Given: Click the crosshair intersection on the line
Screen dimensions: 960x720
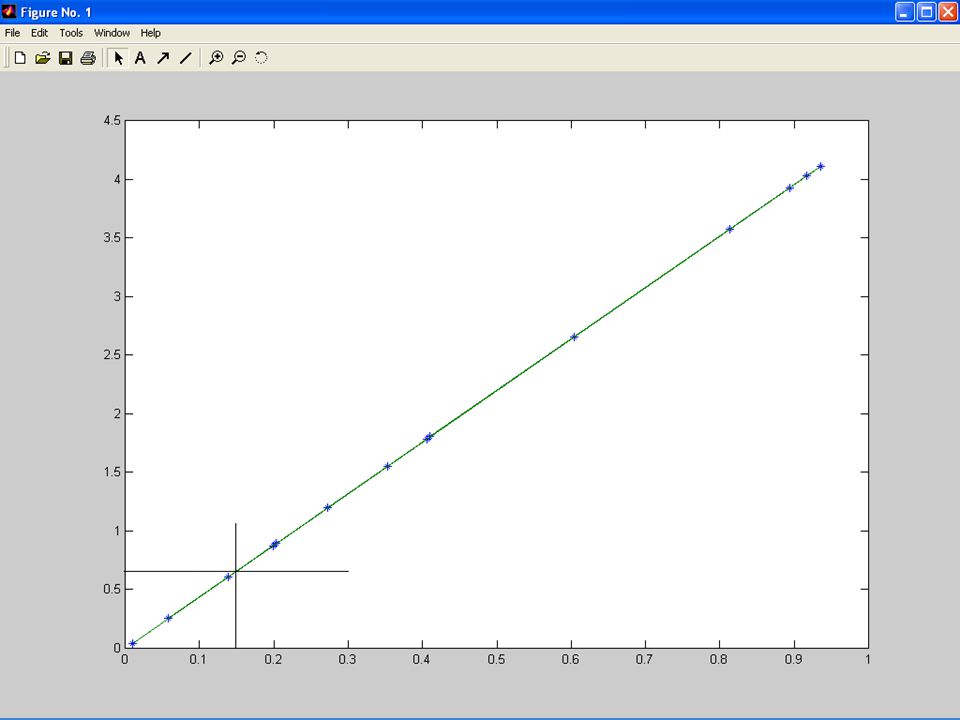Looking at the screenshot, I should [x=236, y=571].
